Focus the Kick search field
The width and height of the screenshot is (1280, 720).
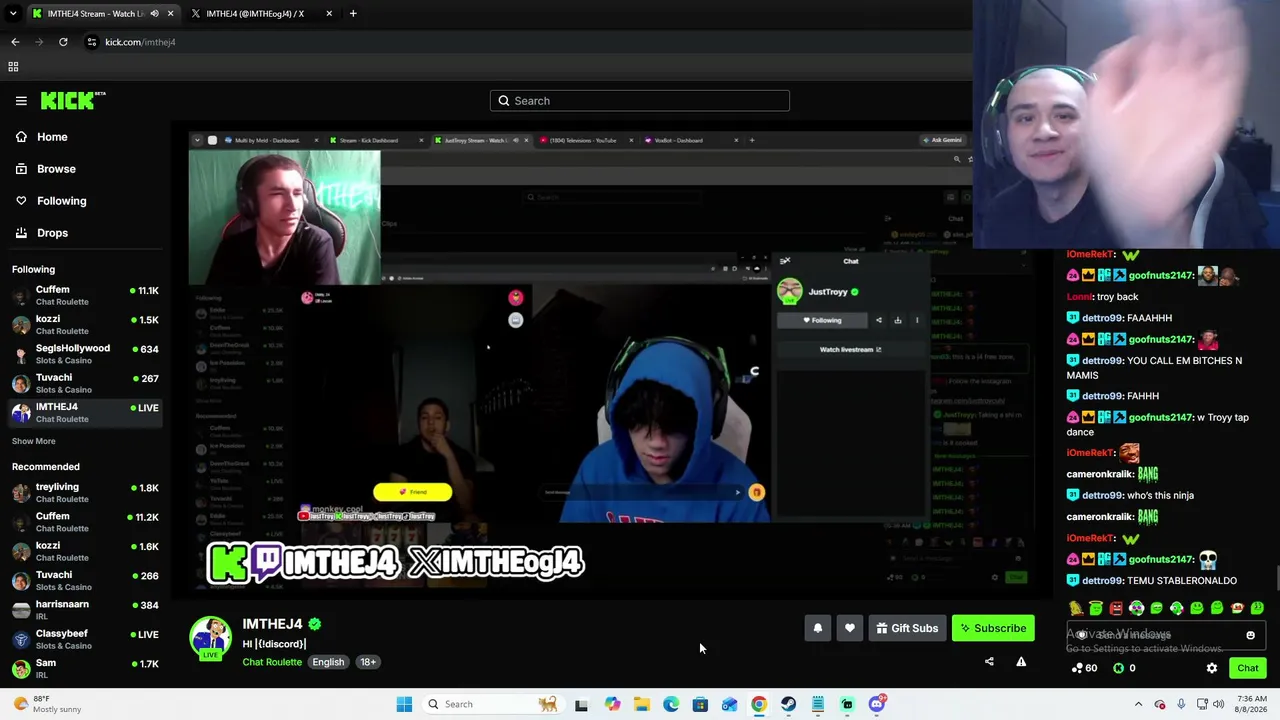640,101
